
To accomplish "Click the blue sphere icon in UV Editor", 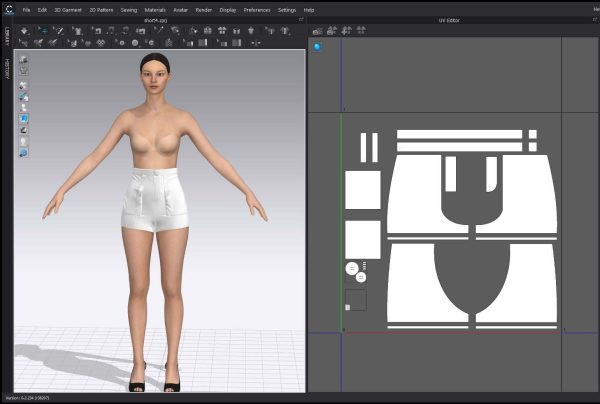I will [x=318, y=46].
